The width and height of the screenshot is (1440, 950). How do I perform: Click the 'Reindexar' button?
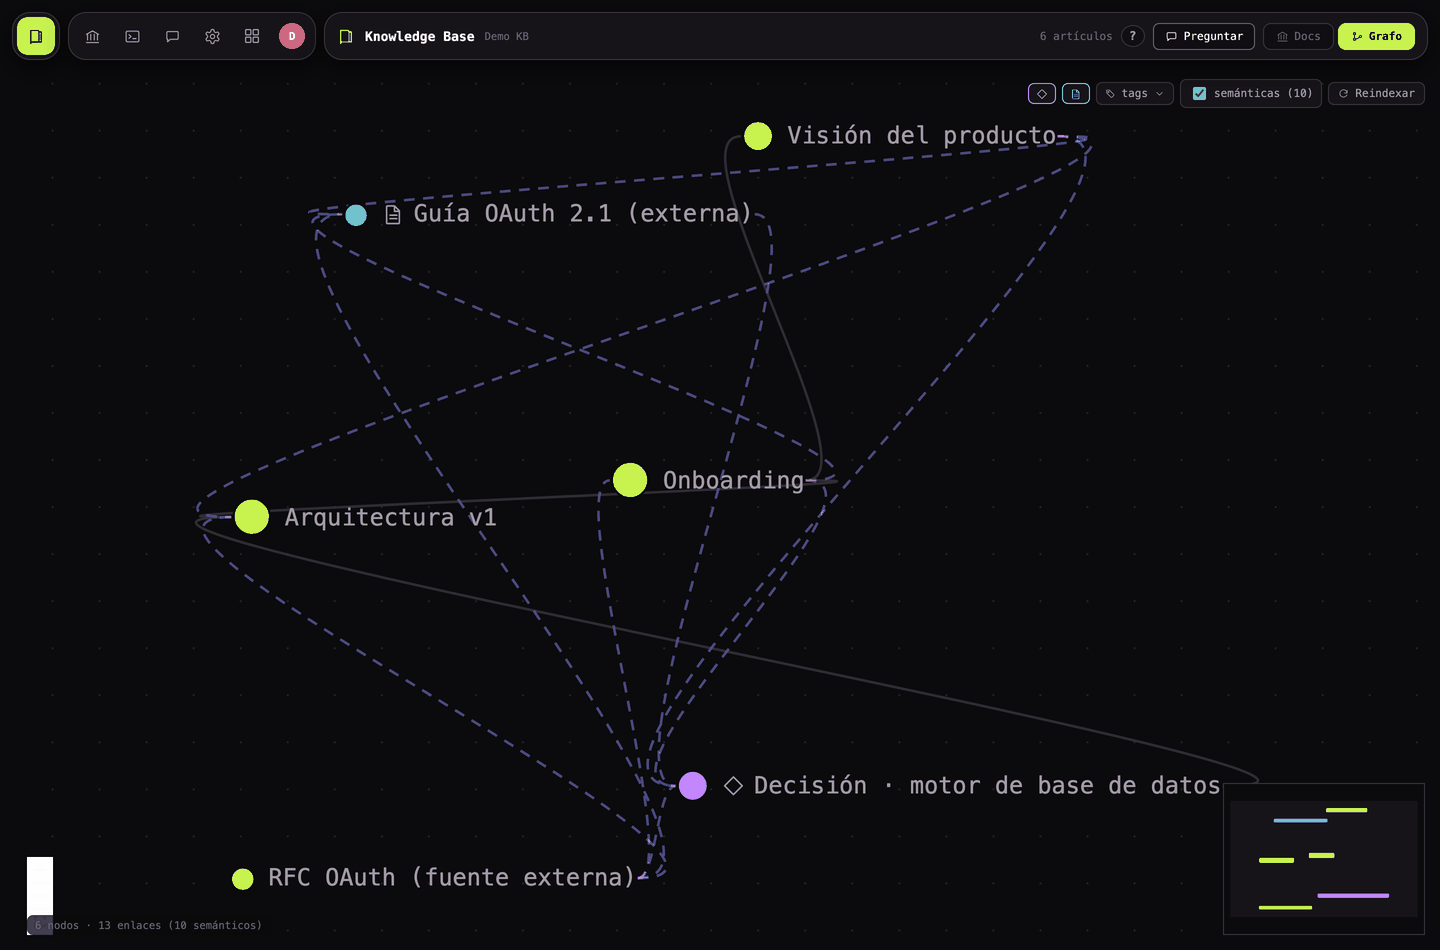(x=1377, y=93)
